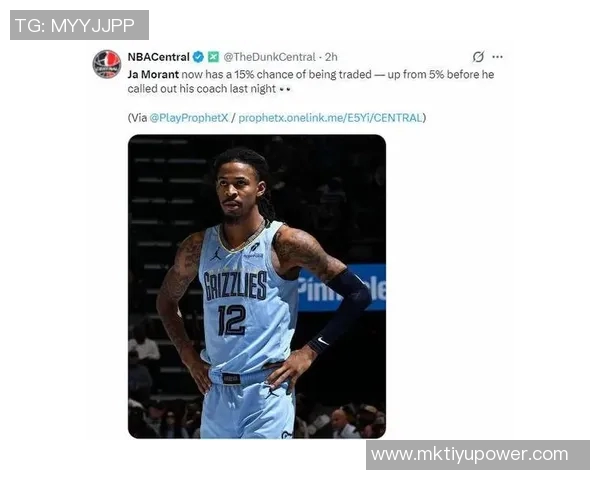The height and width of the screenshot is (480, 600).
Task: Click the blue verified checkmark badge
Action: point(198,57)
